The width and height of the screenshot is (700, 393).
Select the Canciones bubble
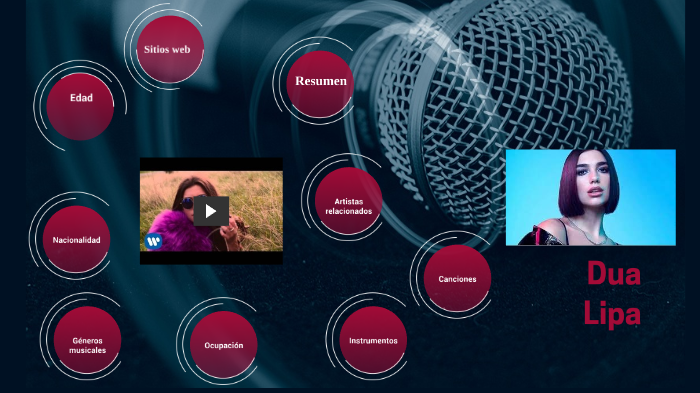pos(457,278)
